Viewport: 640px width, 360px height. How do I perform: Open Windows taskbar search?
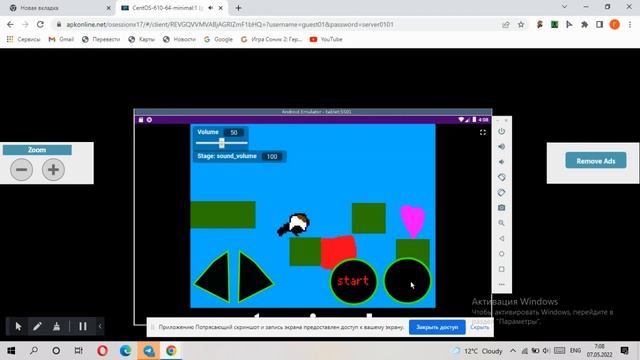coord(34,351)
